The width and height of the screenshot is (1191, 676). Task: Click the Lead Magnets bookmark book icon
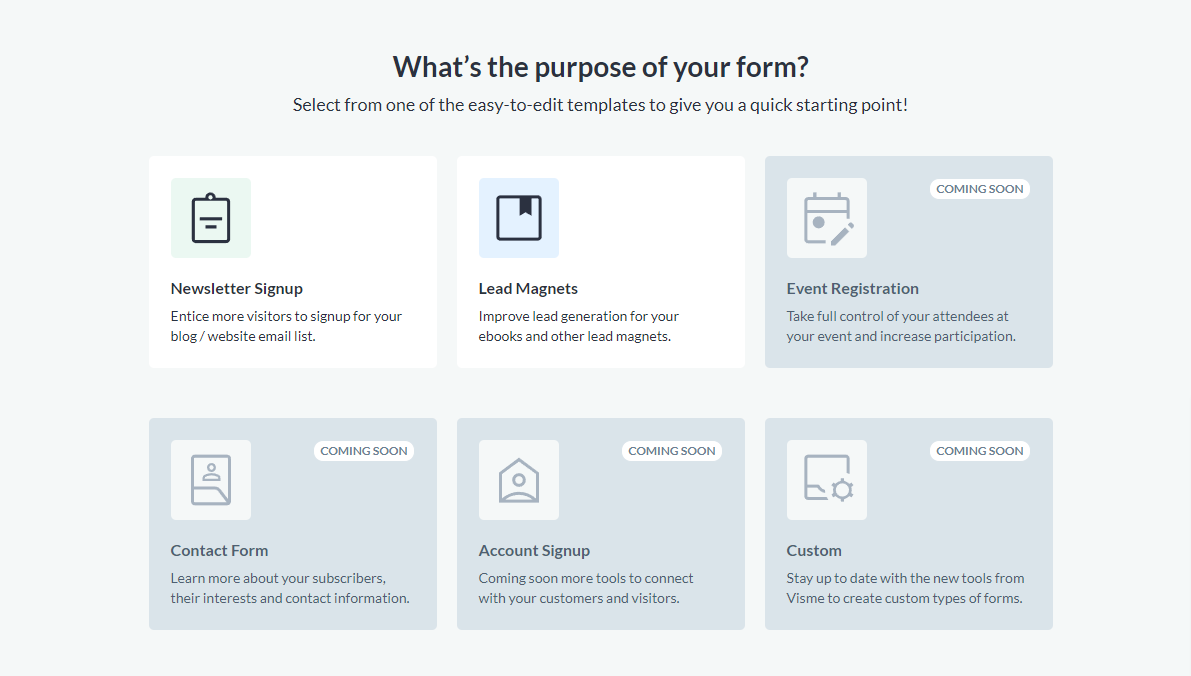pos(519,218)
